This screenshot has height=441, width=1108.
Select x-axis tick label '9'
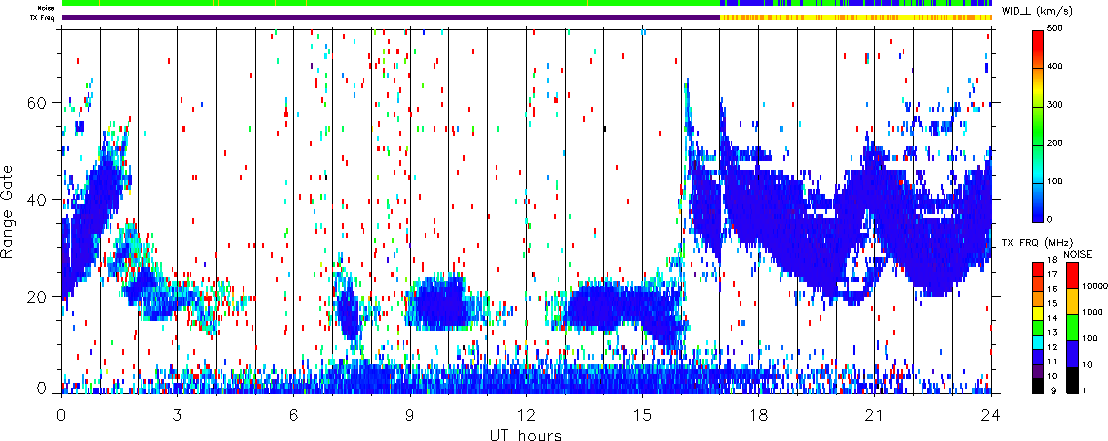point(410,415)
